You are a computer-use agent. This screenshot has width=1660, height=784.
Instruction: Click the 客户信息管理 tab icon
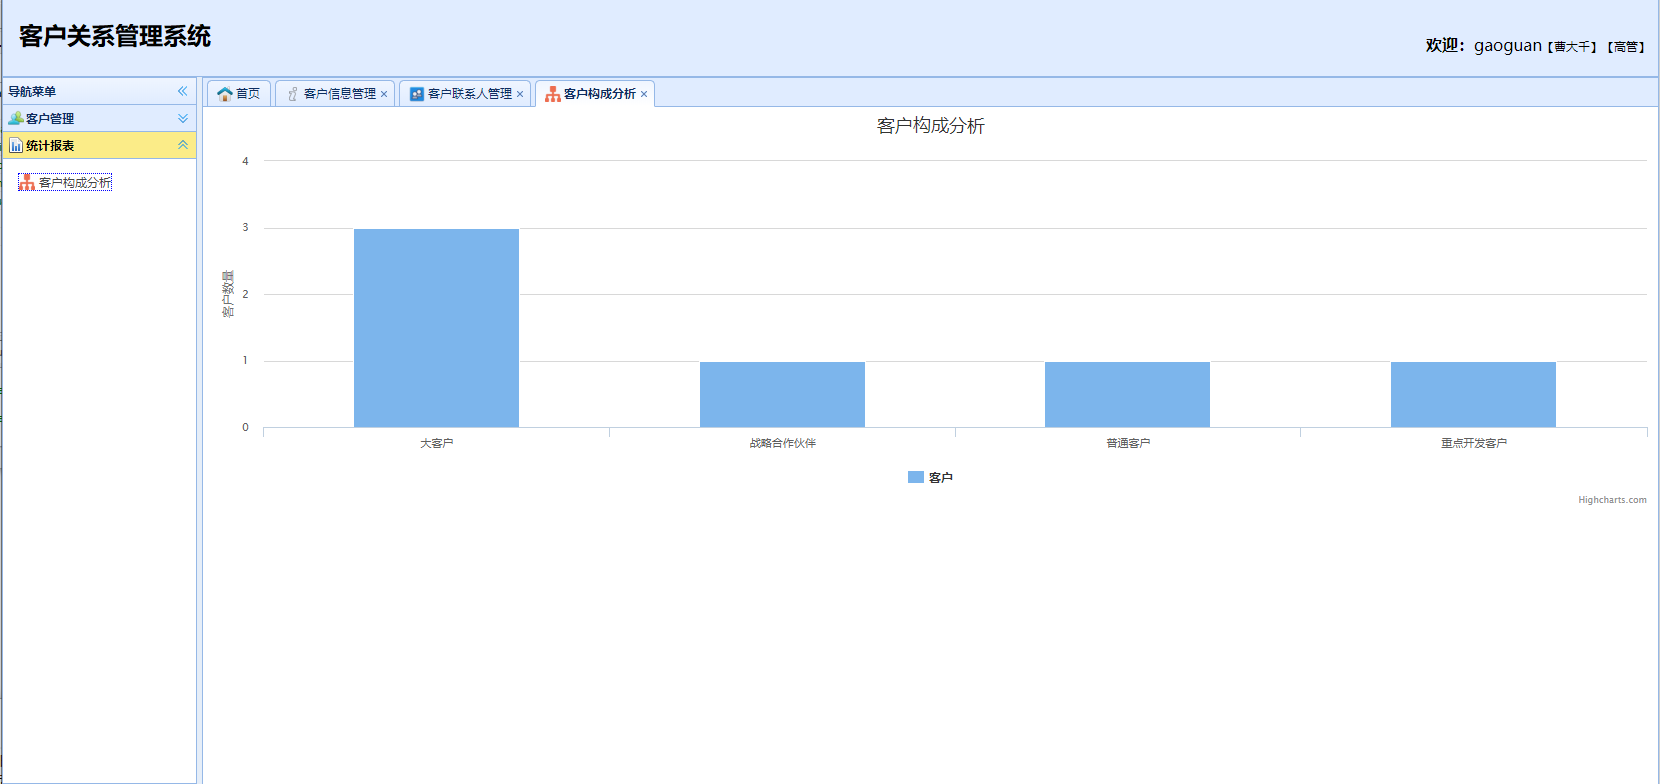[293, 94]
